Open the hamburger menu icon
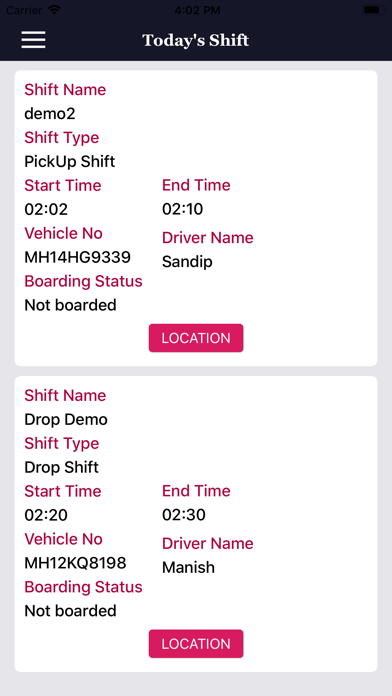The height and width of the screenshot is (696, 392). click(33, 40)
